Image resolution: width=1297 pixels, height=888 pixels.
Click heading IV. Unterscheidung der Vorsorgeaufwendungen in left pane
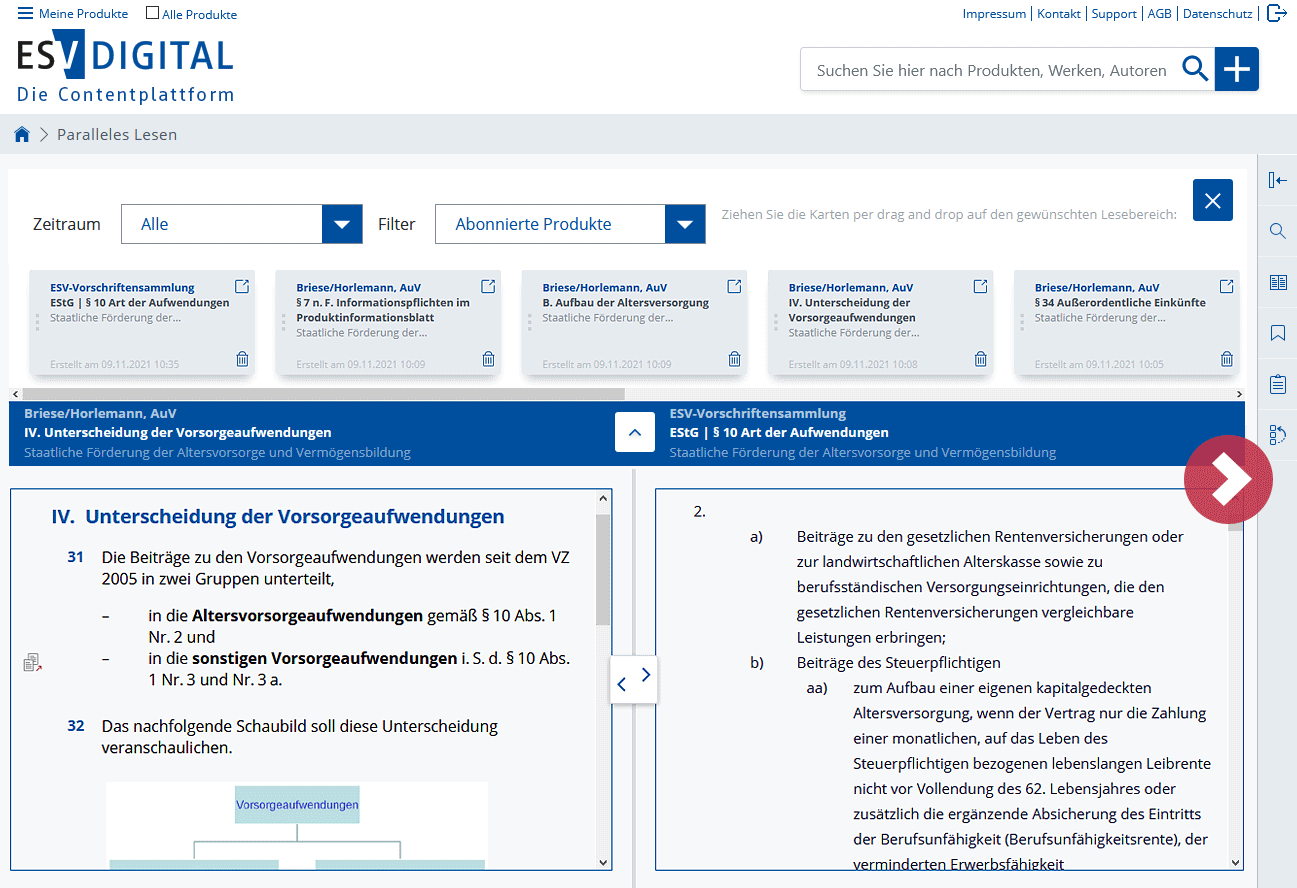point(278,517)
